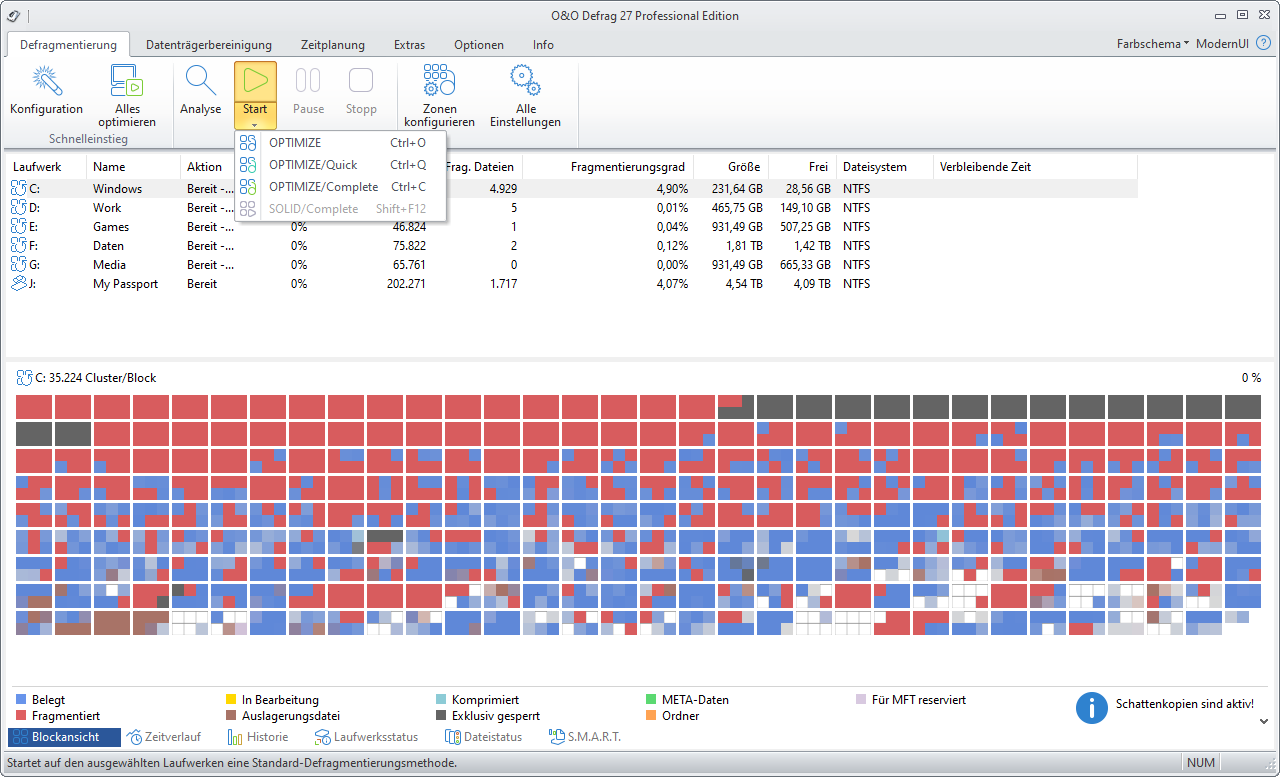The image size is (1280, 777).
Task: Click the Daten drive name
Action: click(x=109, y=245)
